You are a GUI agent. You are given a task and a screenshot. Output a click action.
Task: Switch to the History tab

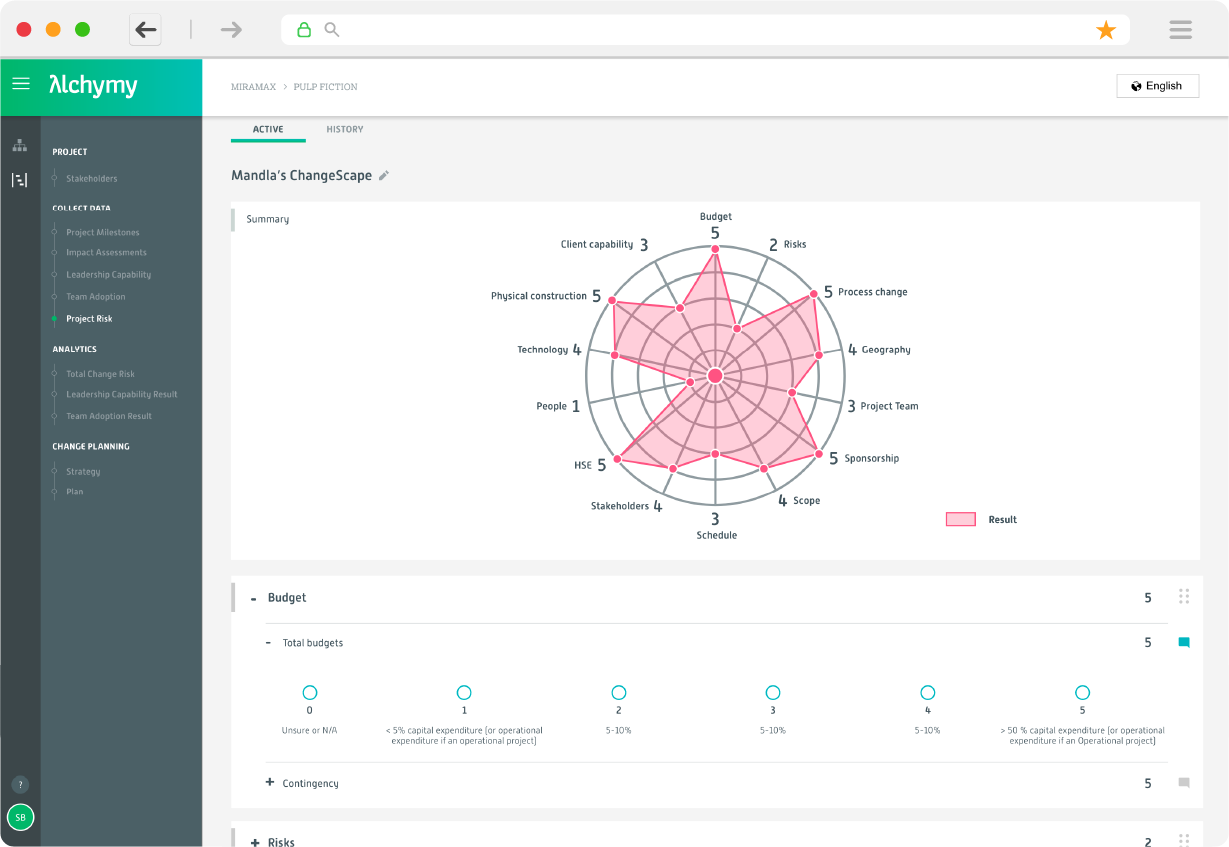point(345,129)
